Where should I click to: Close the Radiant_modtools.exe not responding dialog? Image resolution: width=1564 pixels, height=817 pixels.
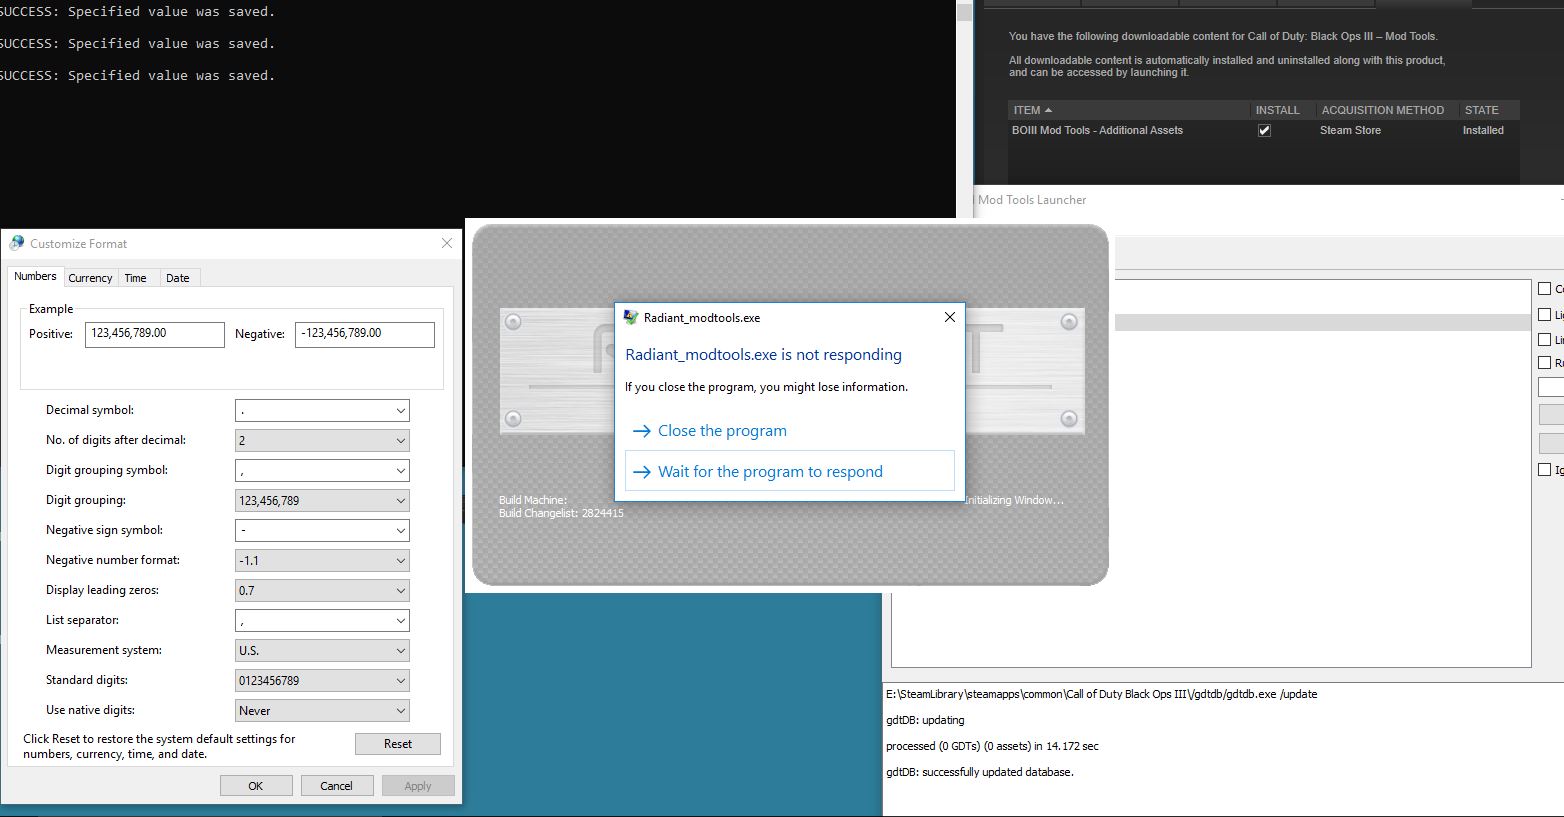949,317
